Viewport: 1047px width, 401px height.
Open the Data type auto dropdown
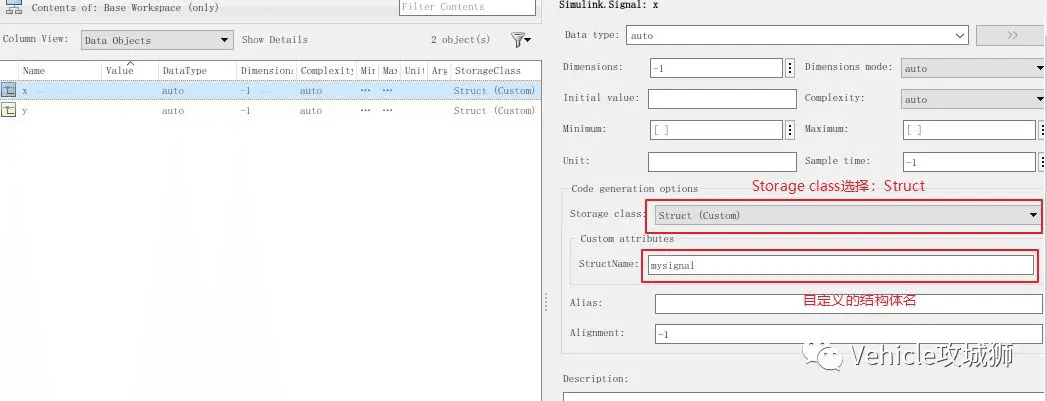coord(797,35)
